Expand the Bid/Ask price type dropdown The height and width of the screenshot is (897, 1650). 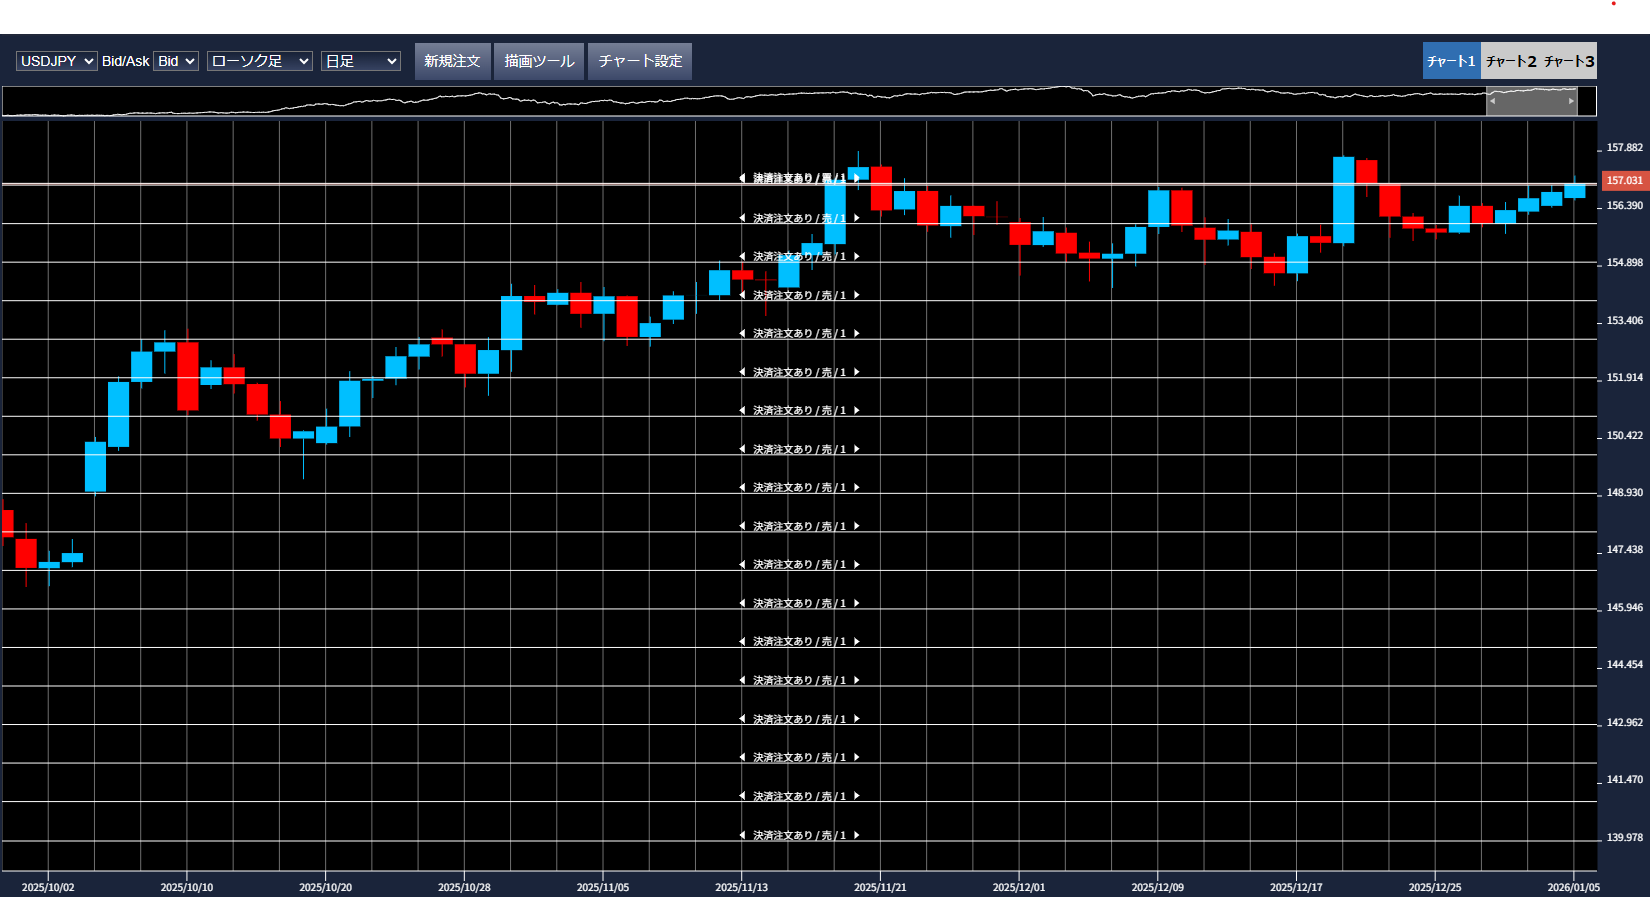click(176, 61)
